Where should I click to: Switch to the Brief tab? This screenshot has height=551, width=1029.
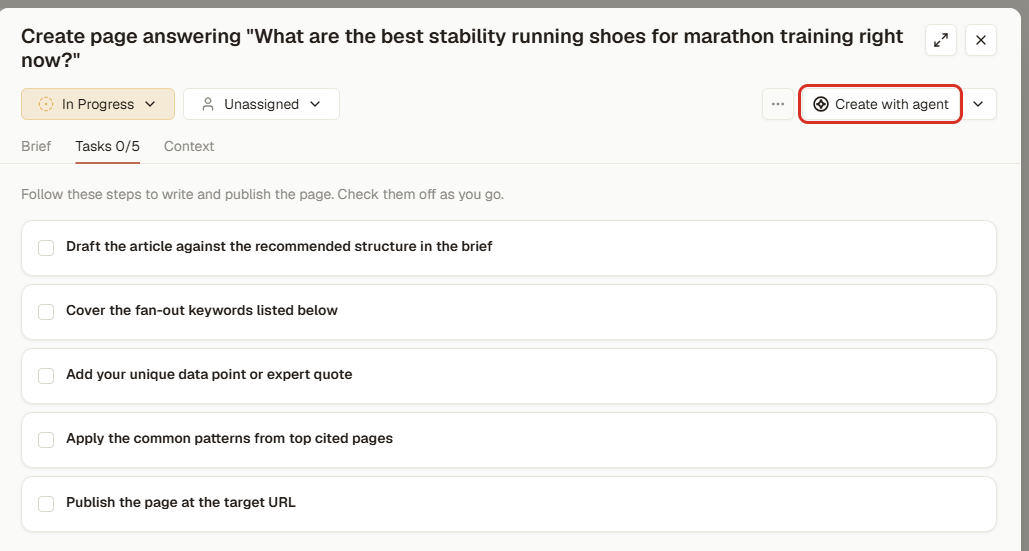click(36, 146)
